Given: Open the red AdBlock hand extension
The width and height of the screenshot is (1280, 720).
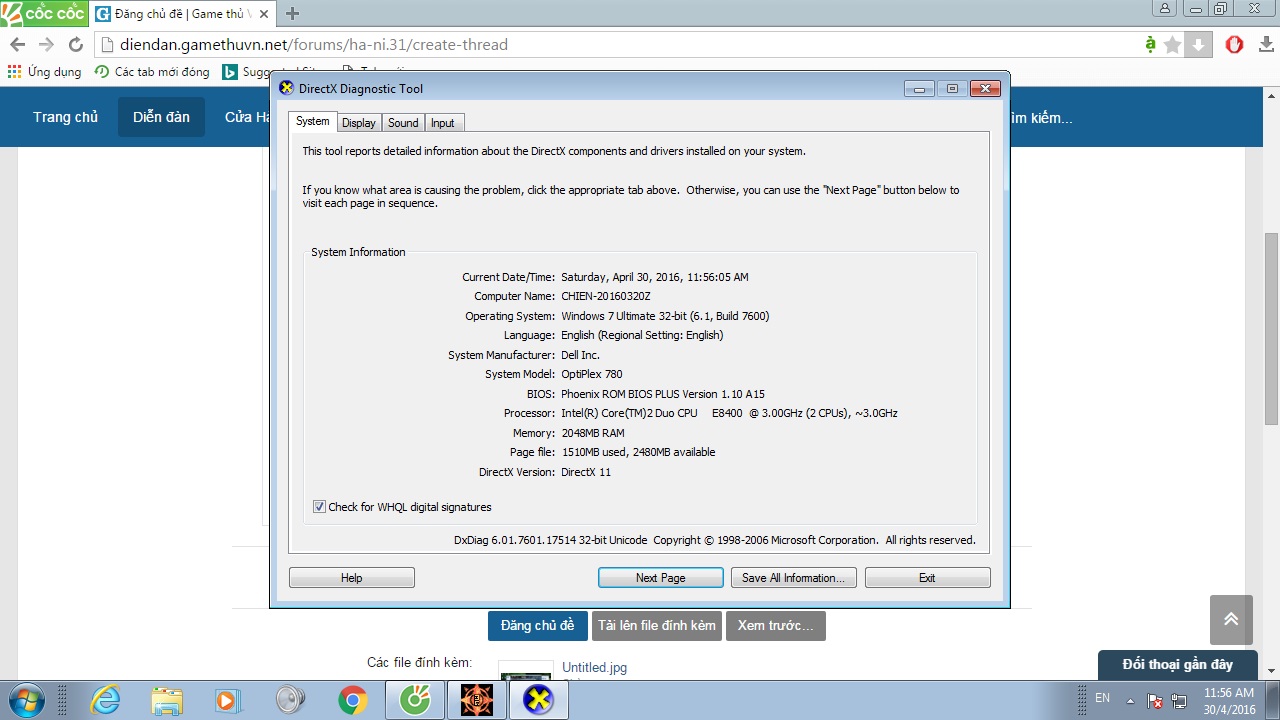Looking at the screenshot, I should click(x=1235, y=44).
